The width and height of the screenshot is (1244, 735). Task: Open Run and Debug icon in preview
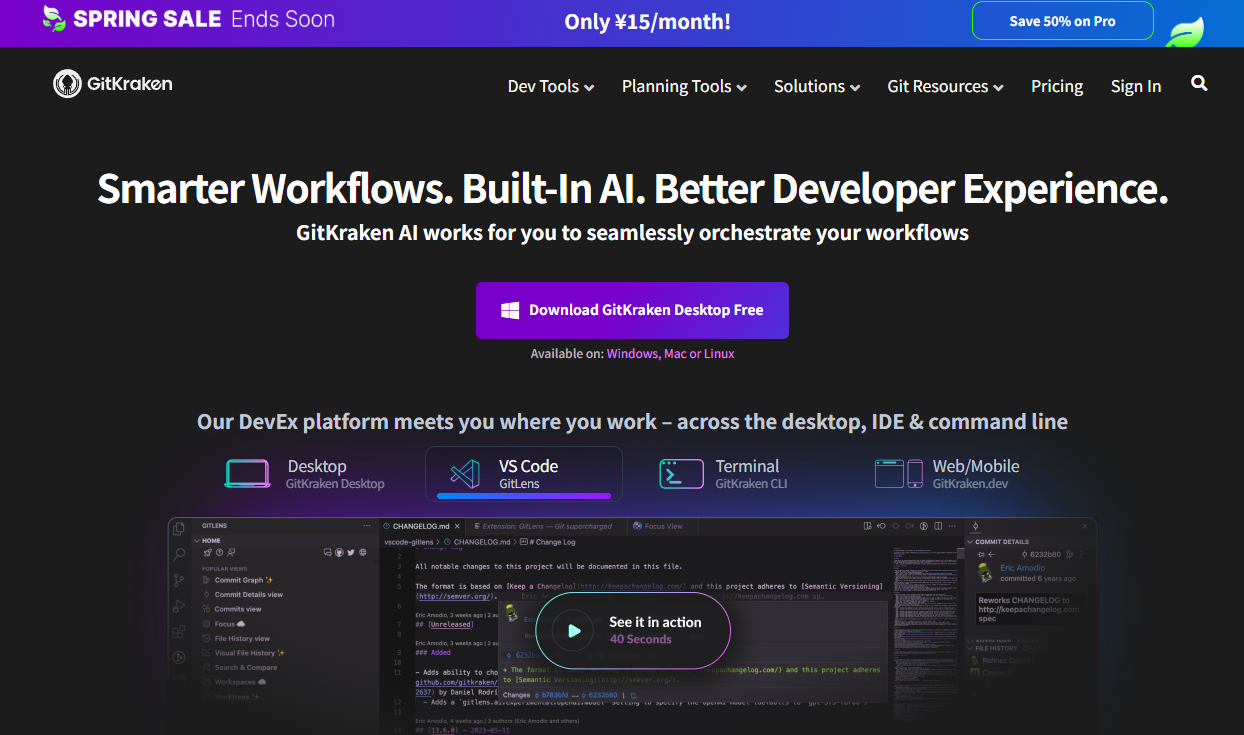[179, 606]
